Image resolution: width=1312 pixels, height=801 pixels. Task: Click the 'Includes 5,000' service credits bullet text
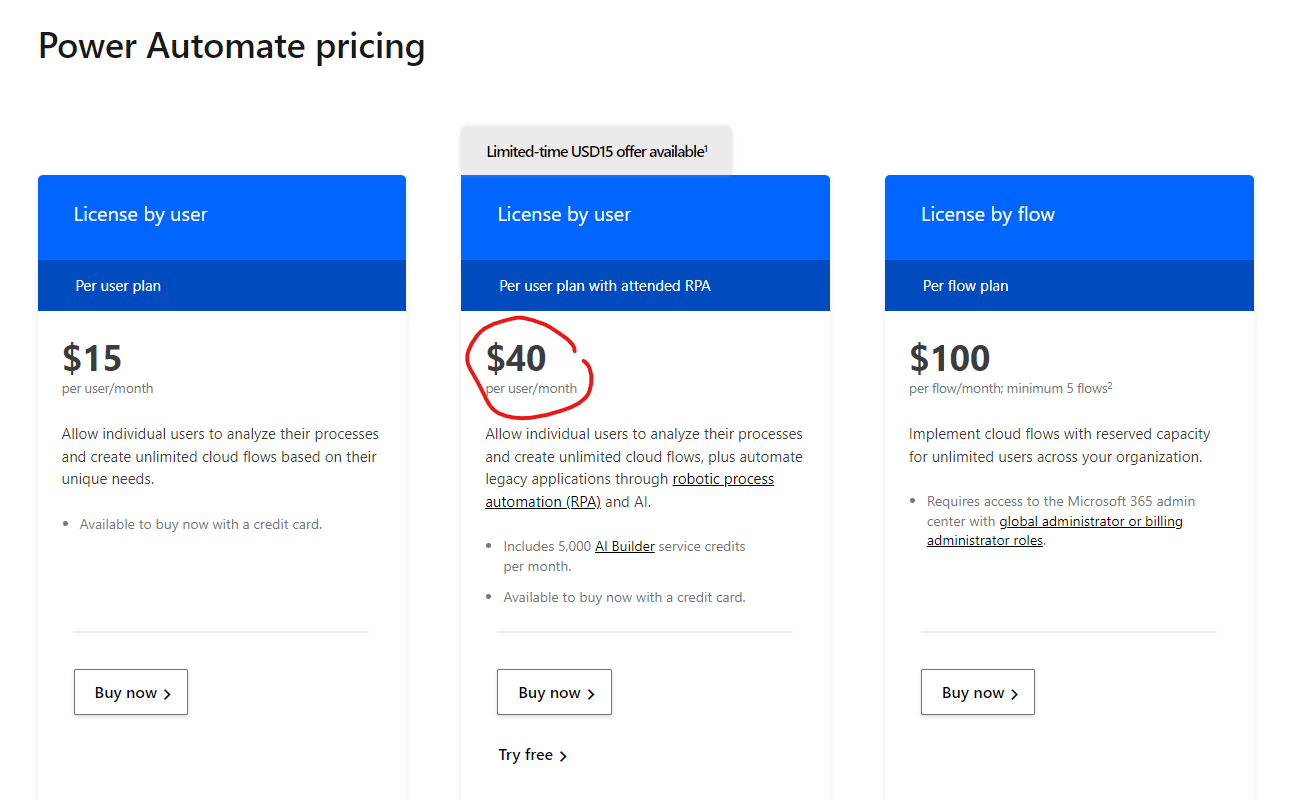(x=548, y=546)
